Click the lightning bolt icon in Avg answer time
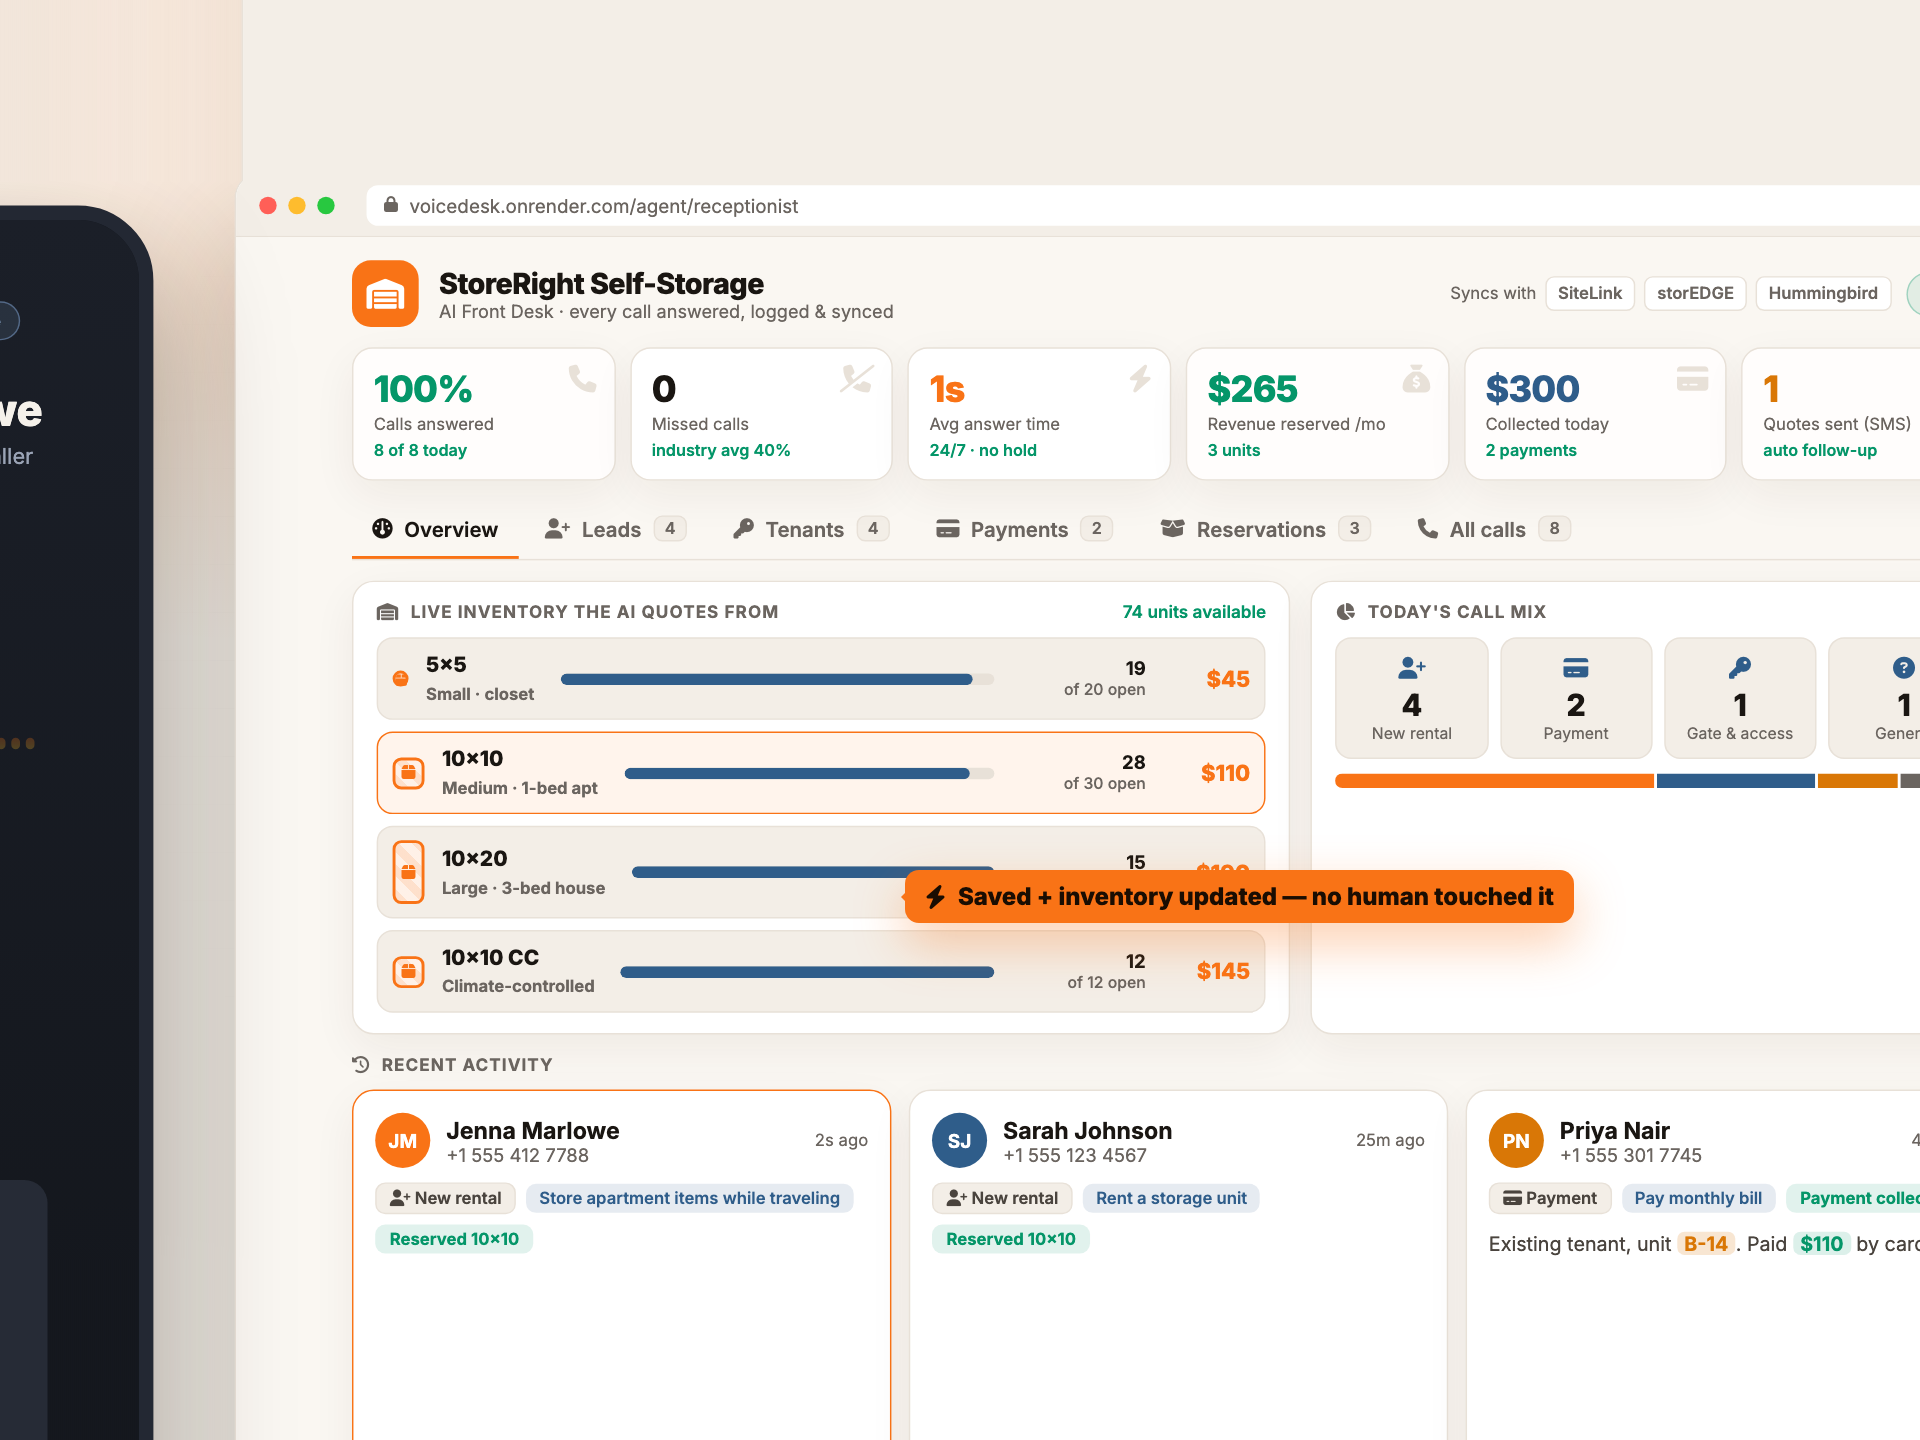 1140,379
